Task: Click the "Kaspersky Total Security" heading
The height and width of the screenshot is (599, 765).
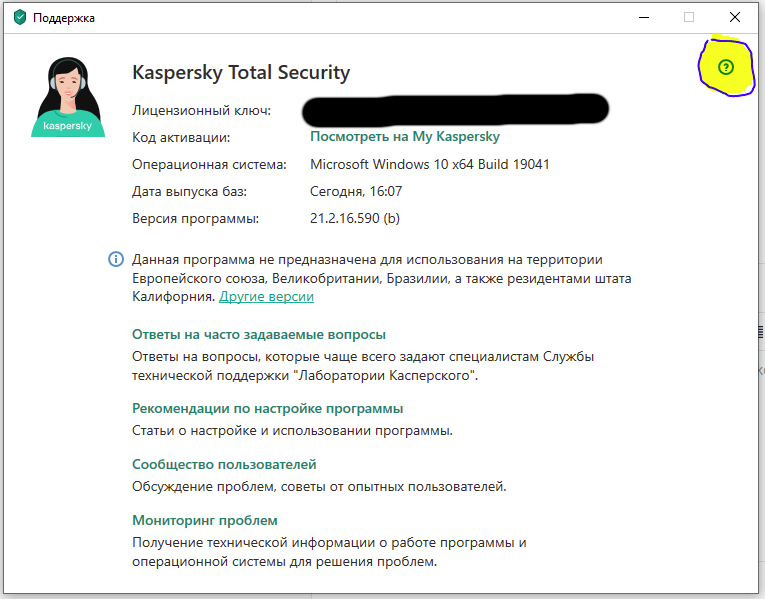Action: (241, 73)
